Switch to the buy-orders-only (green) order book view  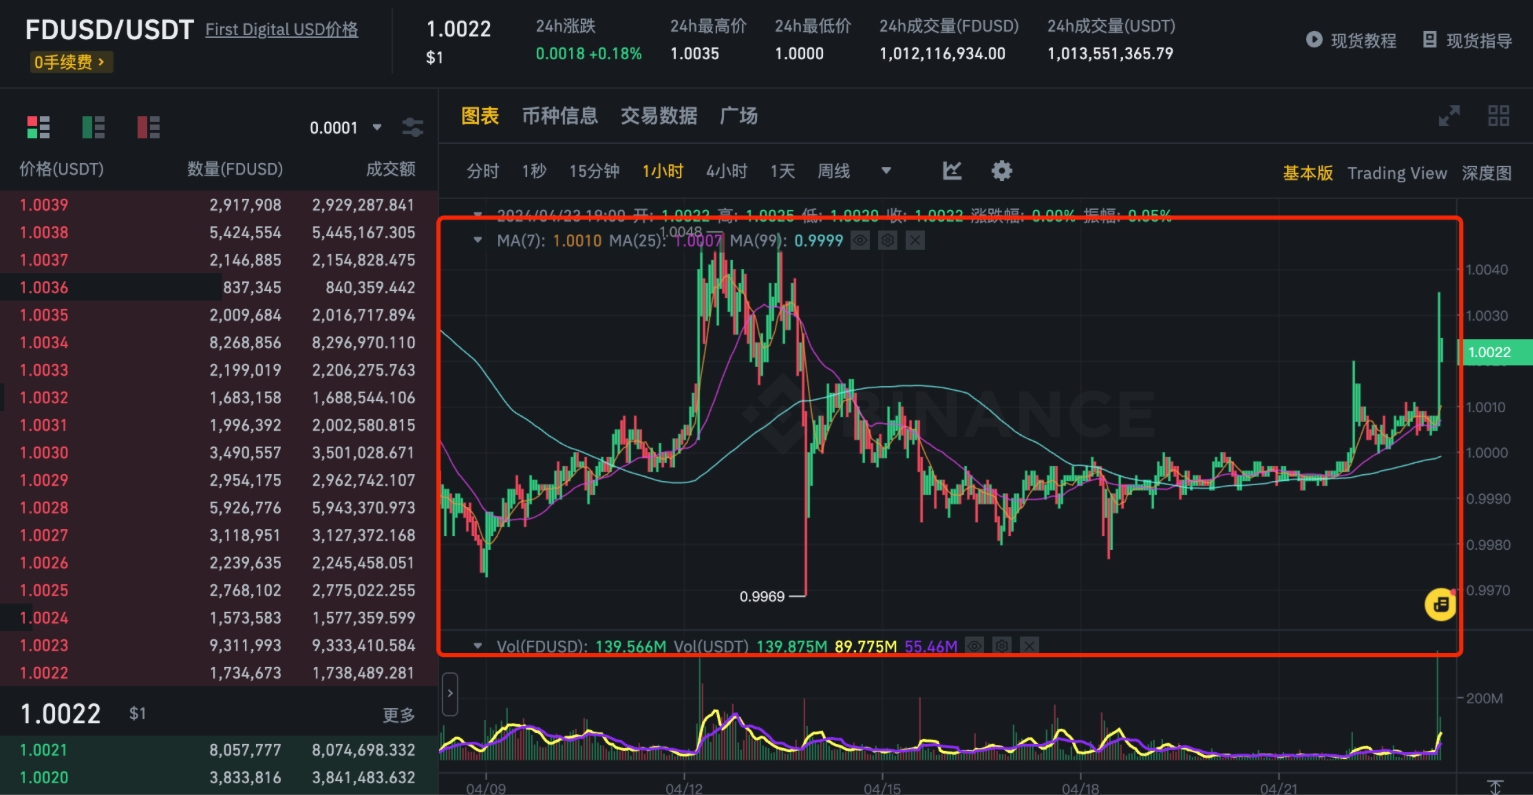pyautogui.click(x=93, y=127)
